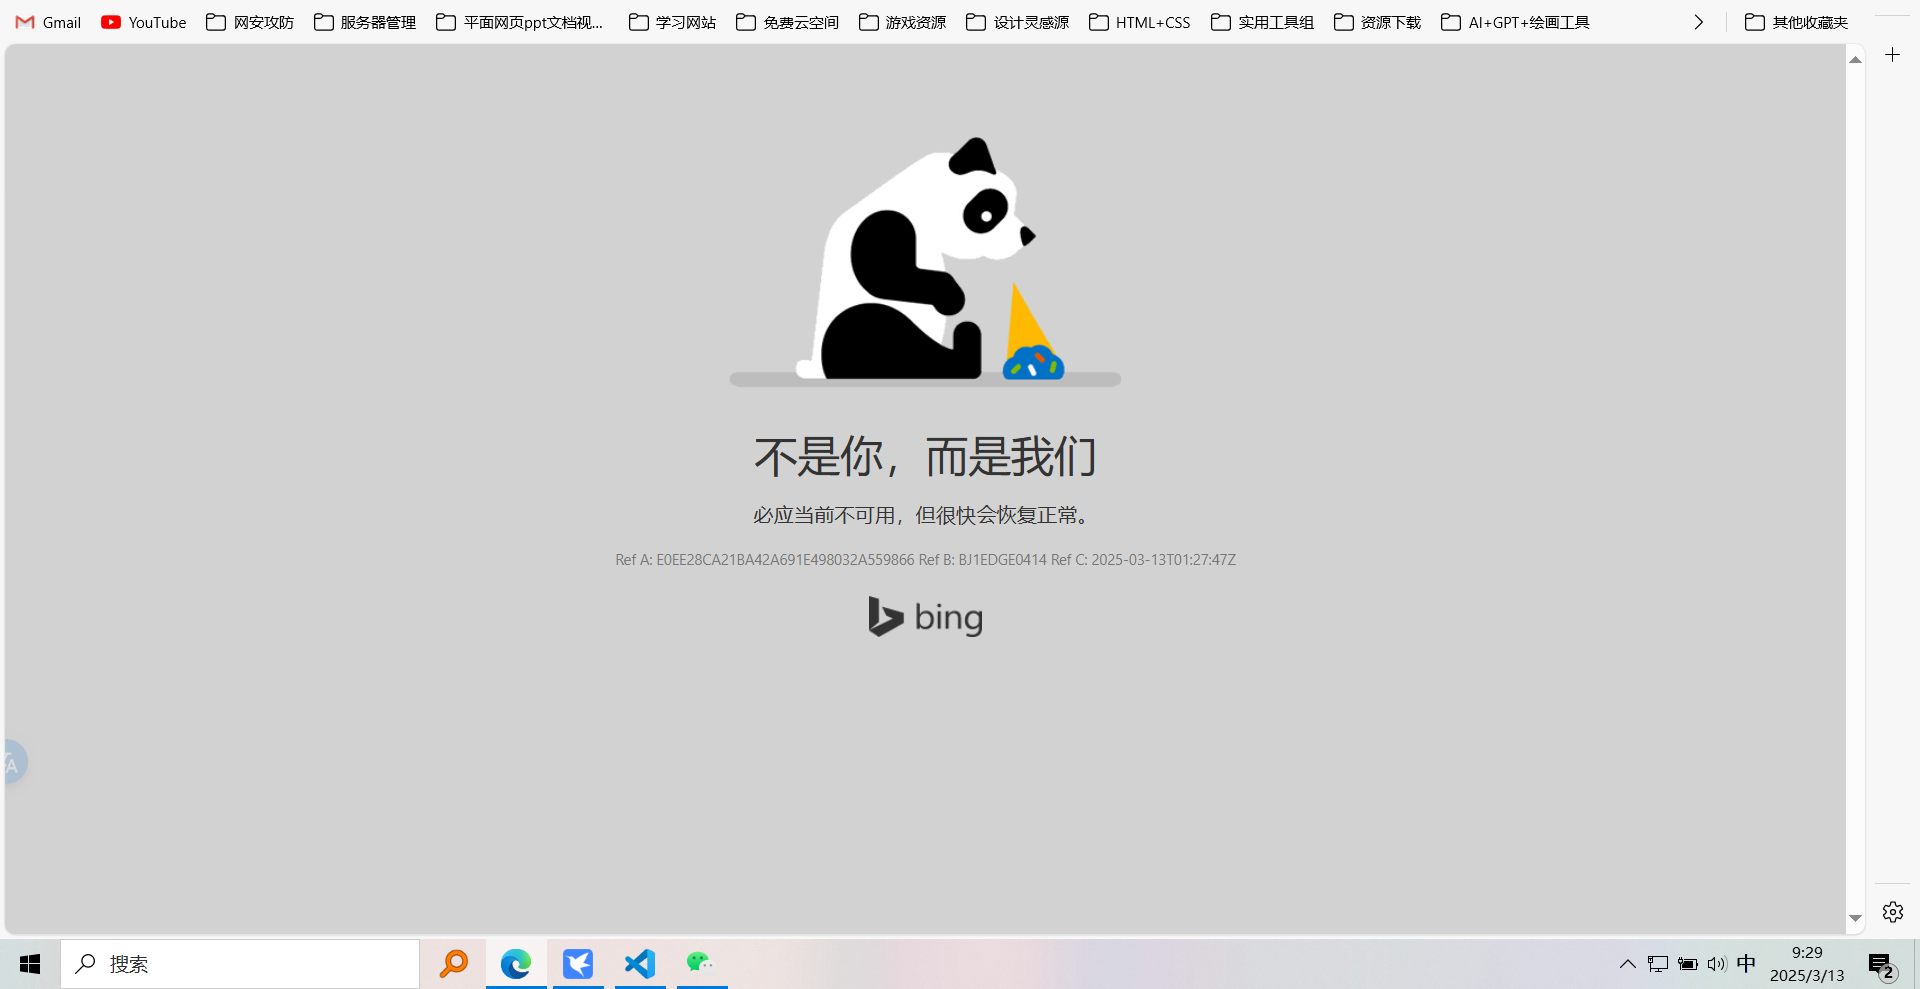This screenshot has height=989, width=1920.
Task: Open the 免费云空间 bookmarks folder
Action: (x=787, y=22)
